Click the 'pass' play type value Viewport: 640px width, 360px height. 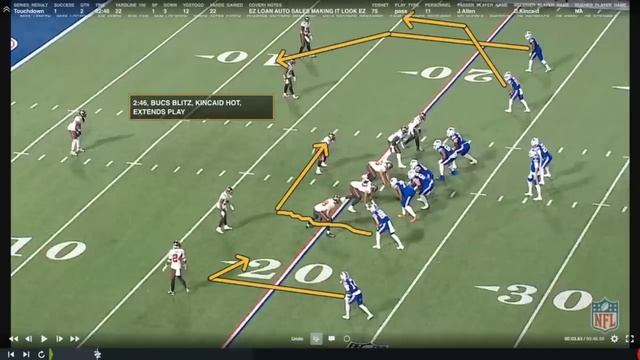[x=400, y=11]
